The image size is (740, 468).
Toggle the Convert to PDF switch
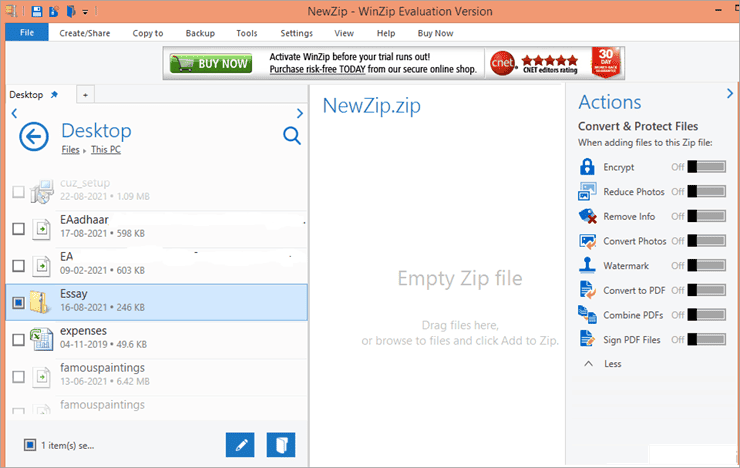pos(706,290)
